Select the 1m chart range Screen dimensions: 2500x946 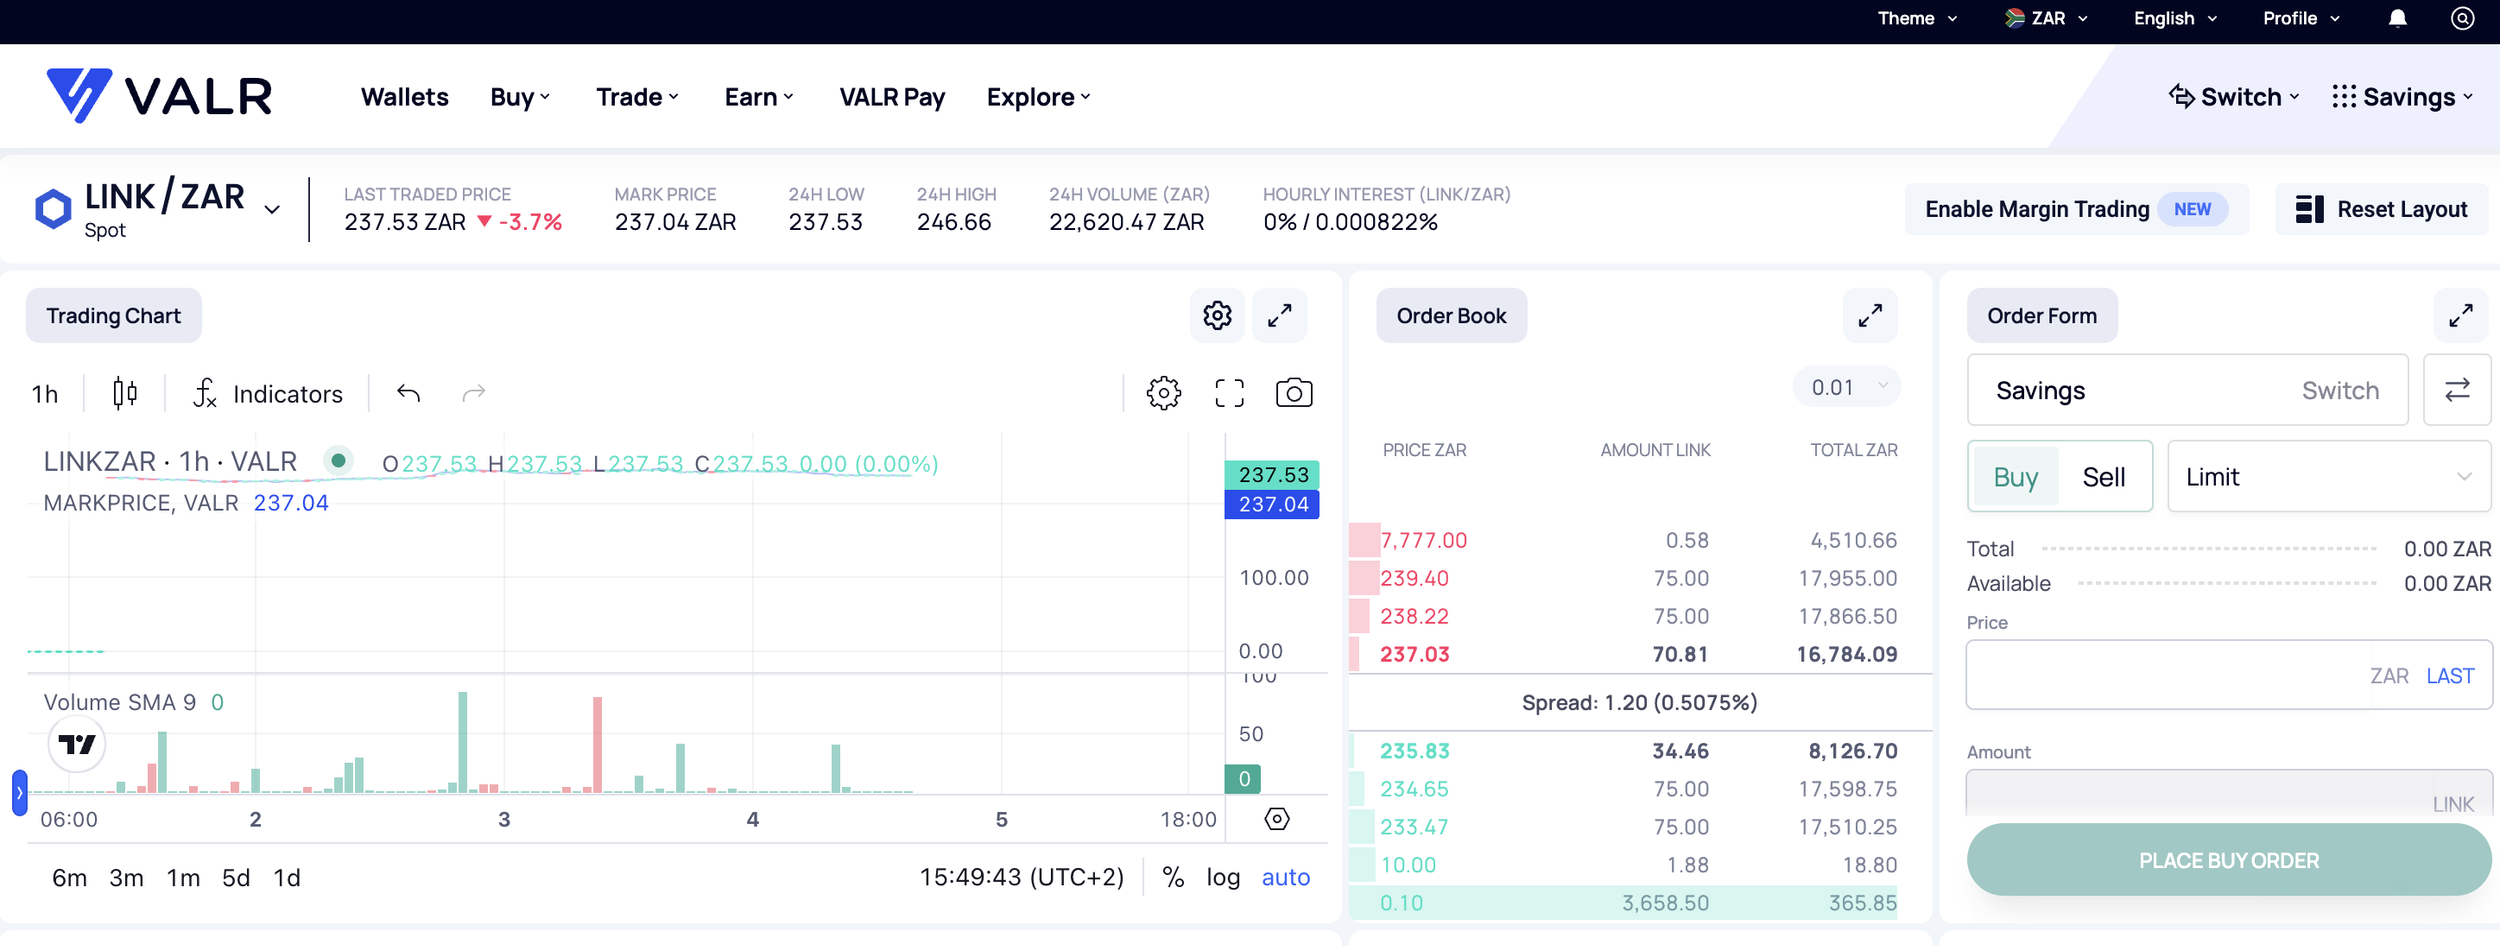pos(183,877)
